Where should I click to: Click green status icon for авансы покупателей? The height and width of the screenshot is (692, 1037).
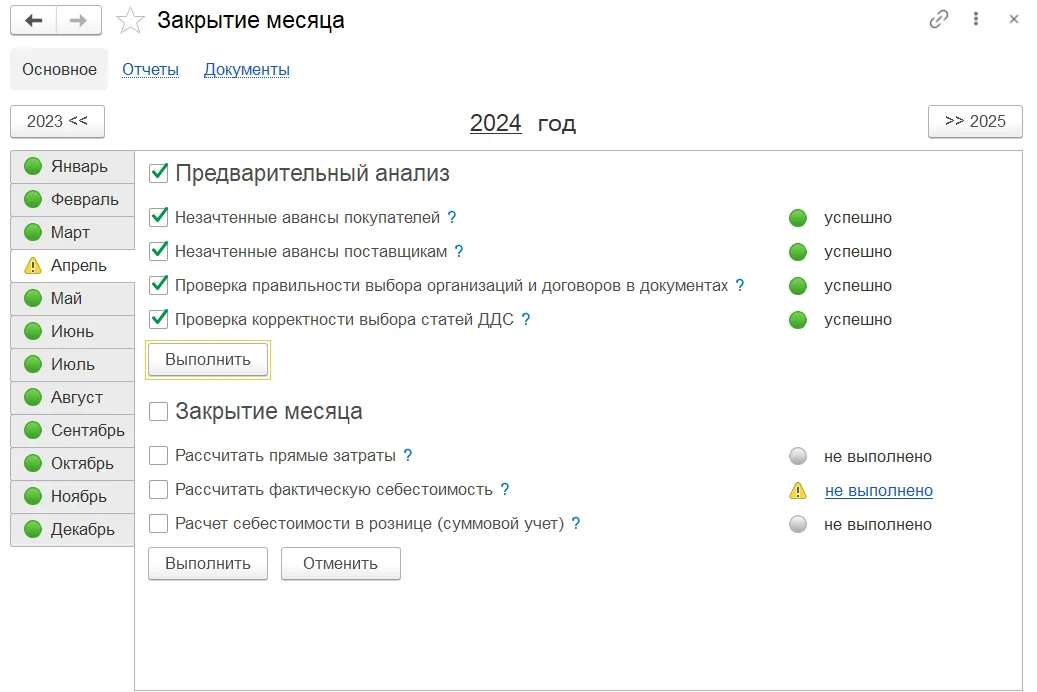(x=798, y=218)
